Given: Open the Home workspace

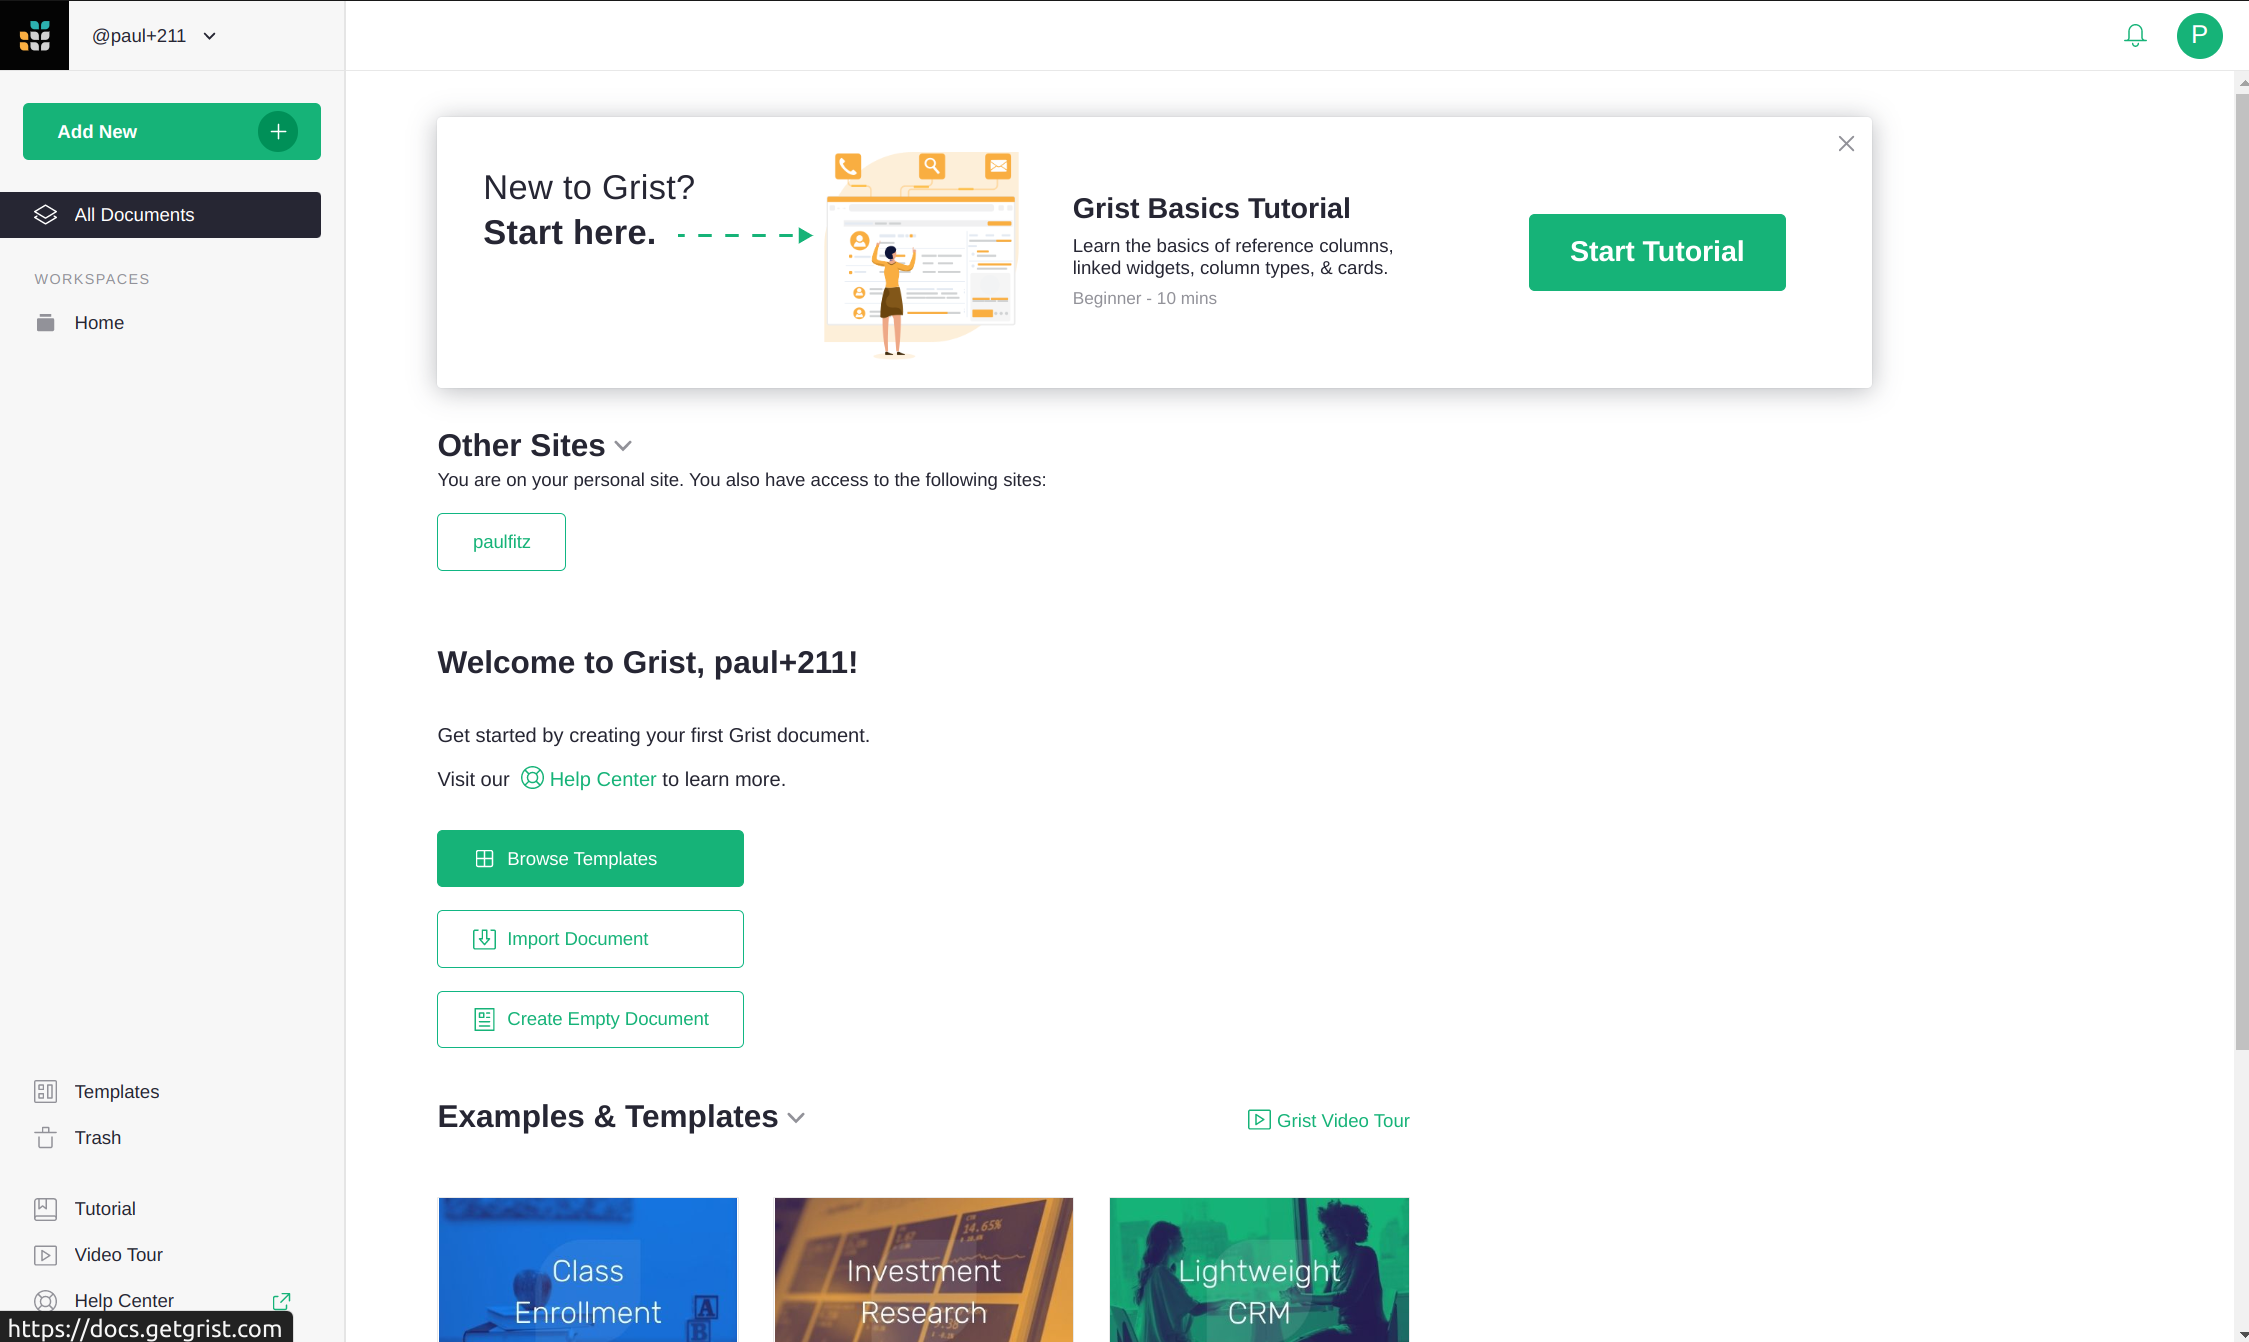Looking at the screenshot, I should (x=98, y=323).
